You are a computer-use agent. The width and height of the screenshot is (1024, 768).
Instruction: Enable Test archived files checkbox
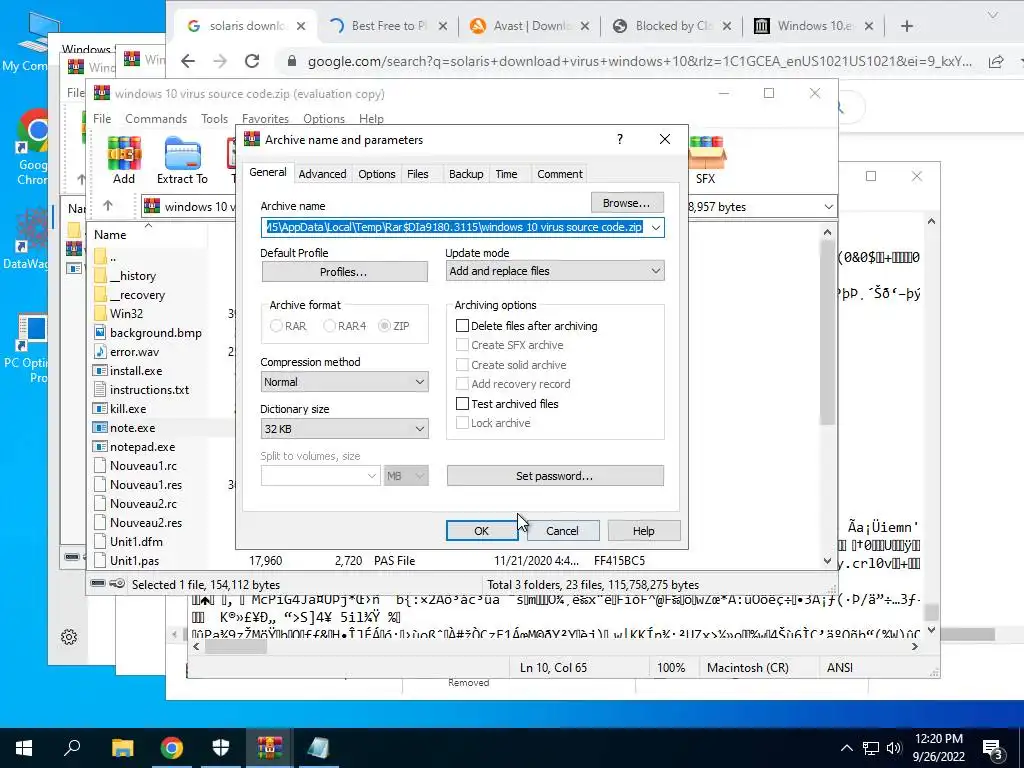pos(462,404)
